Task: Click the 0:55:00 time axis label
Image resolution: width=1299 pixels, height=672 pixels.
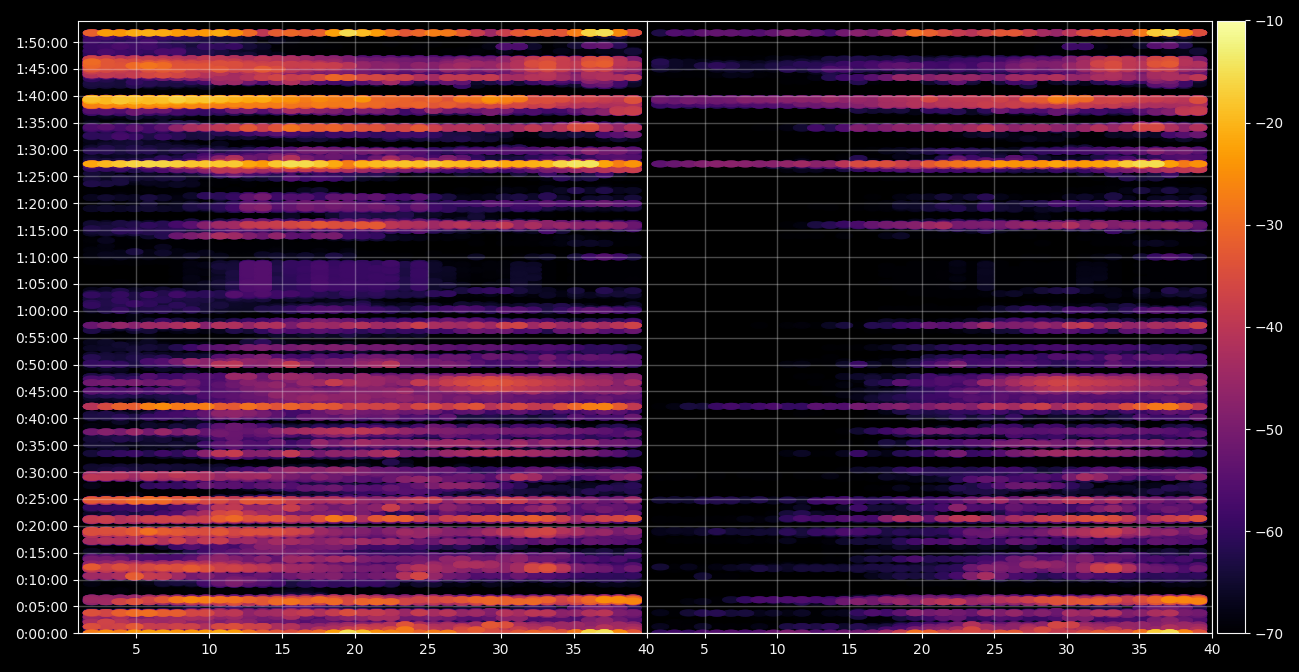Action: click(x=41, y=338)
